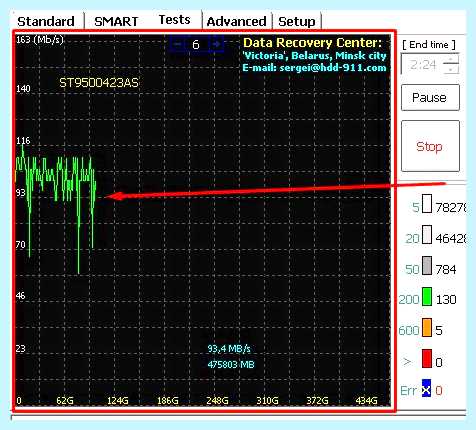Click the graph scale value 6
Viewport: 476px width, 430px height.
tap(196, 44)
